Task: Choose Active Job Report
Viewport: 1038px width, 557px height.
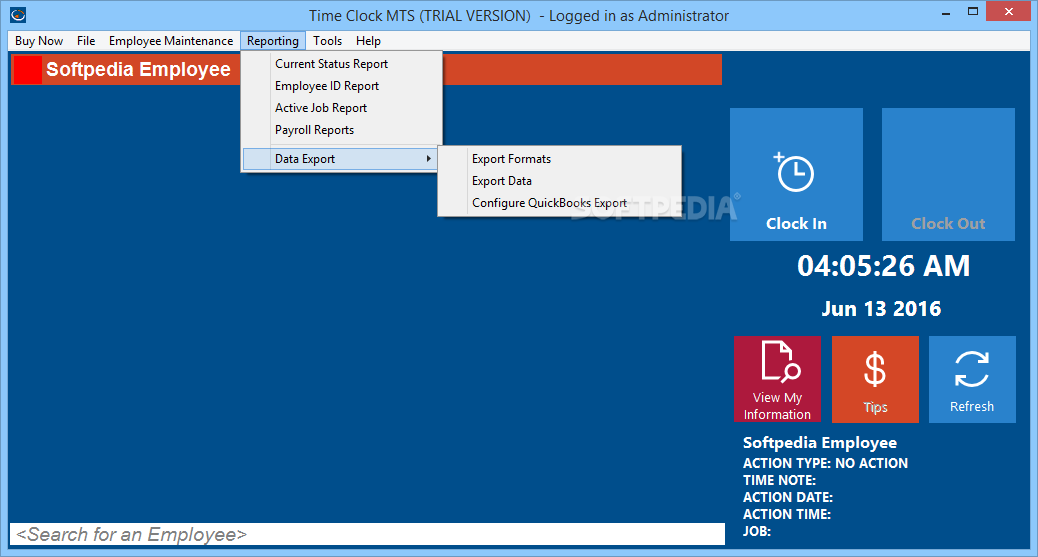Action: pos(342,108)
